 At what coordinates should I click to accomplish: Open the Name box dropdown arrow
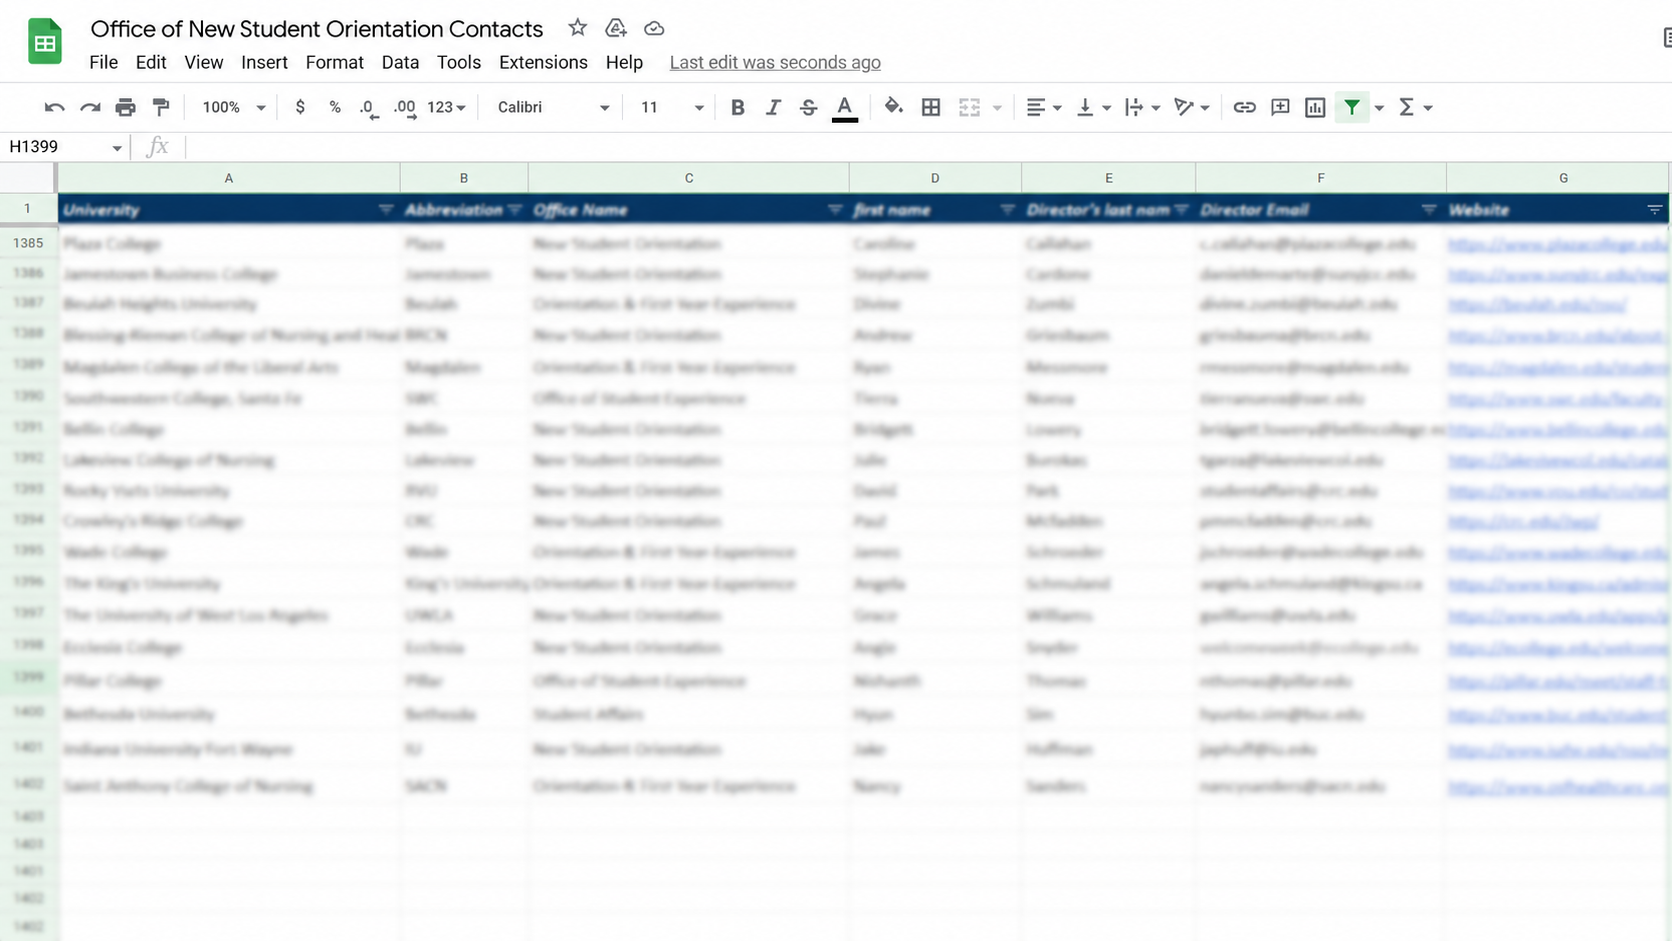pyautogui.click(x=117, y=148)
